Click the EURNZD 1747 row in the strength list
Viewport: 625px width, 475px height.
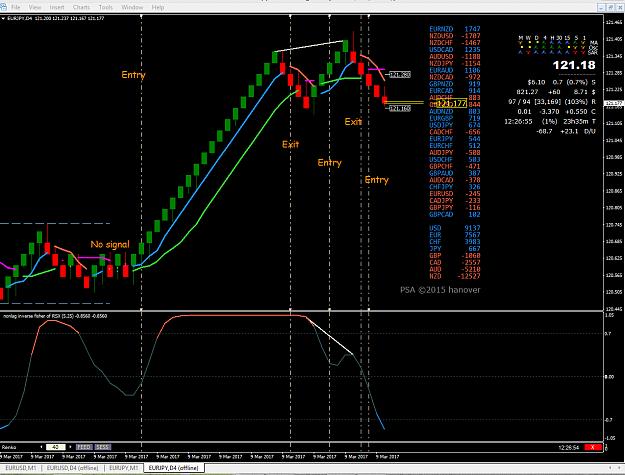pyautogui.click(x=455, y=29)
